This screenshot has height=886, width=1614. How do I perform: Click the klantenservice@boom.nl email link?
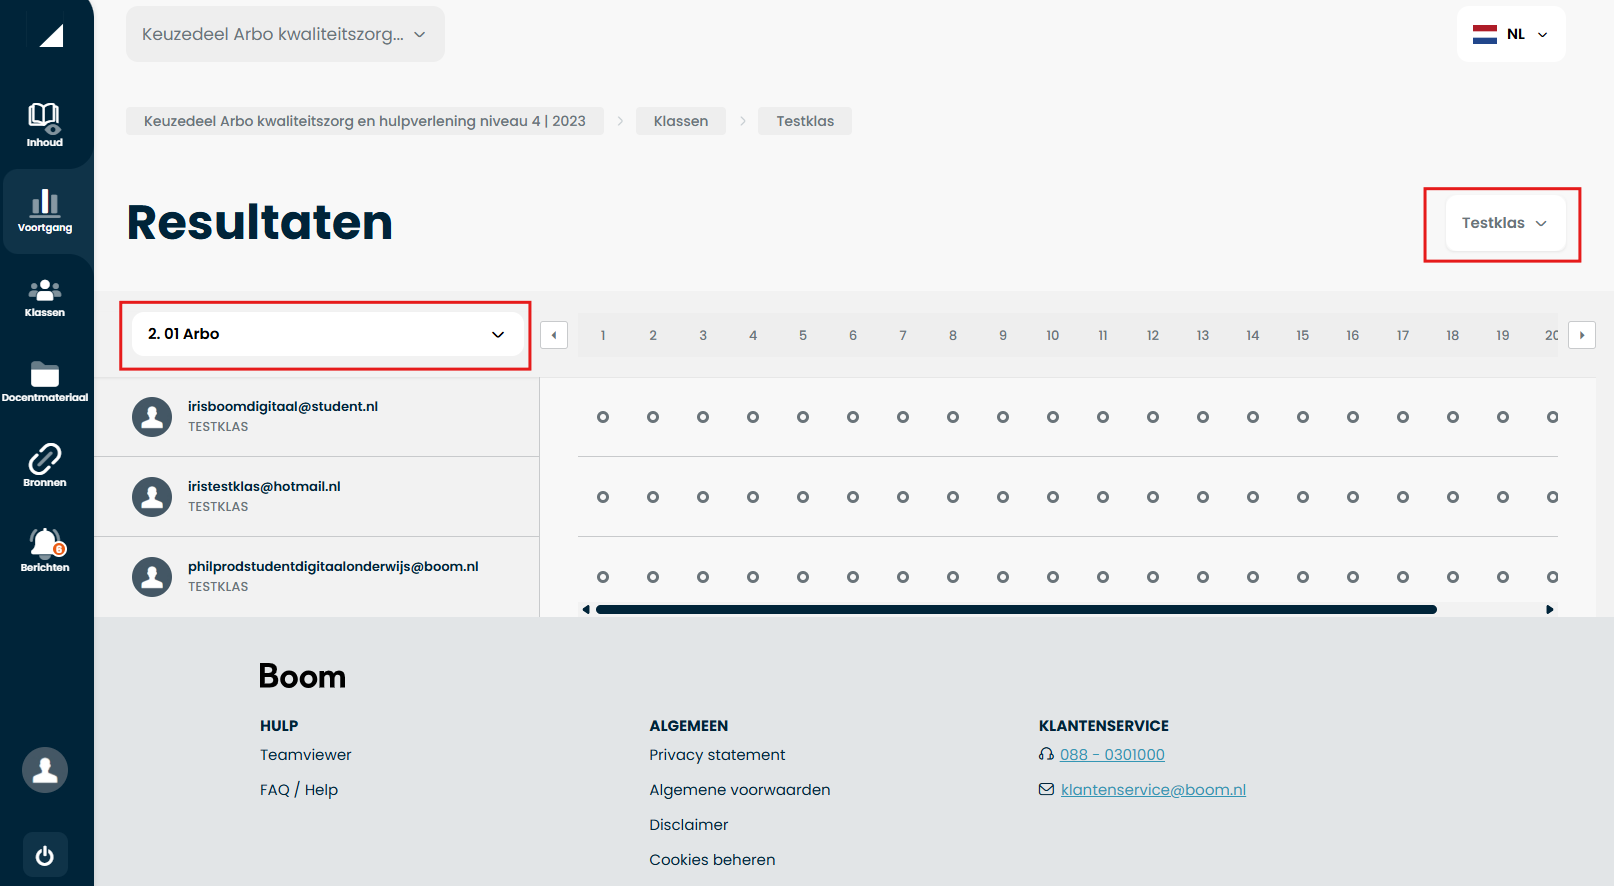point(1153,790)
